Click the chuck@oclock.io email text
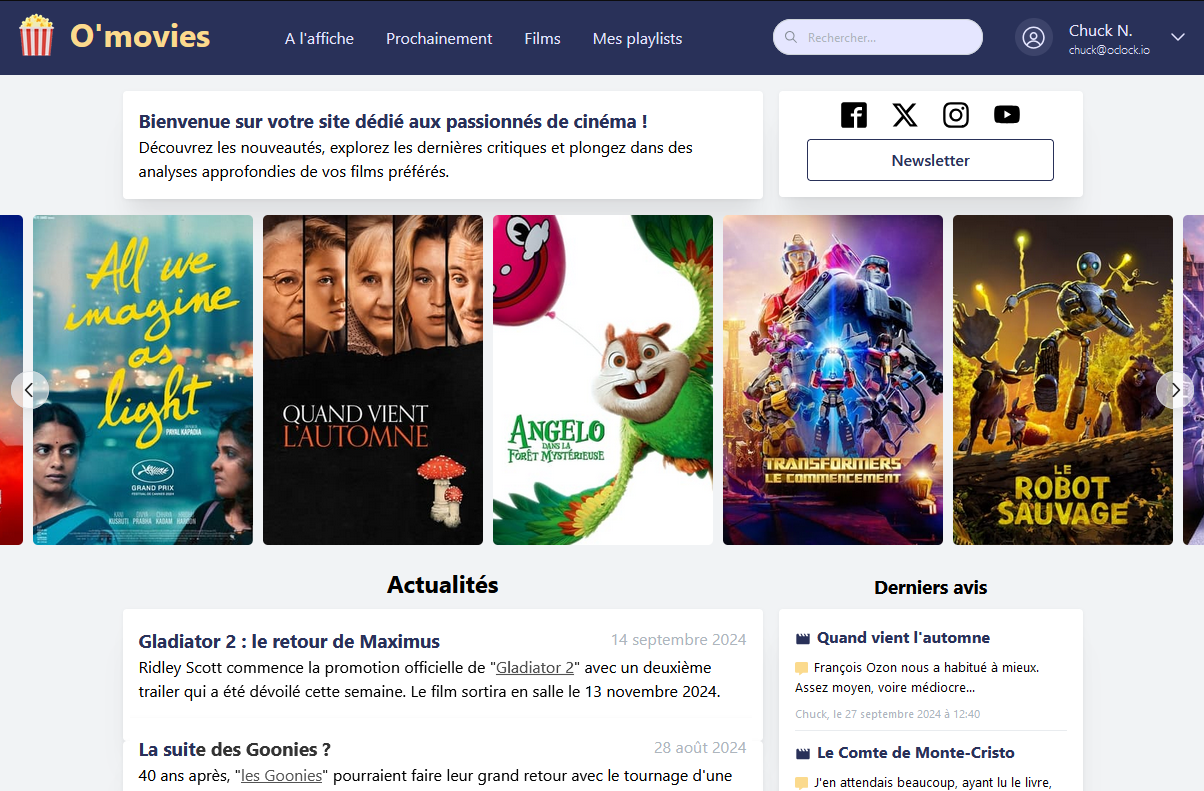 tap(1109, 50)
